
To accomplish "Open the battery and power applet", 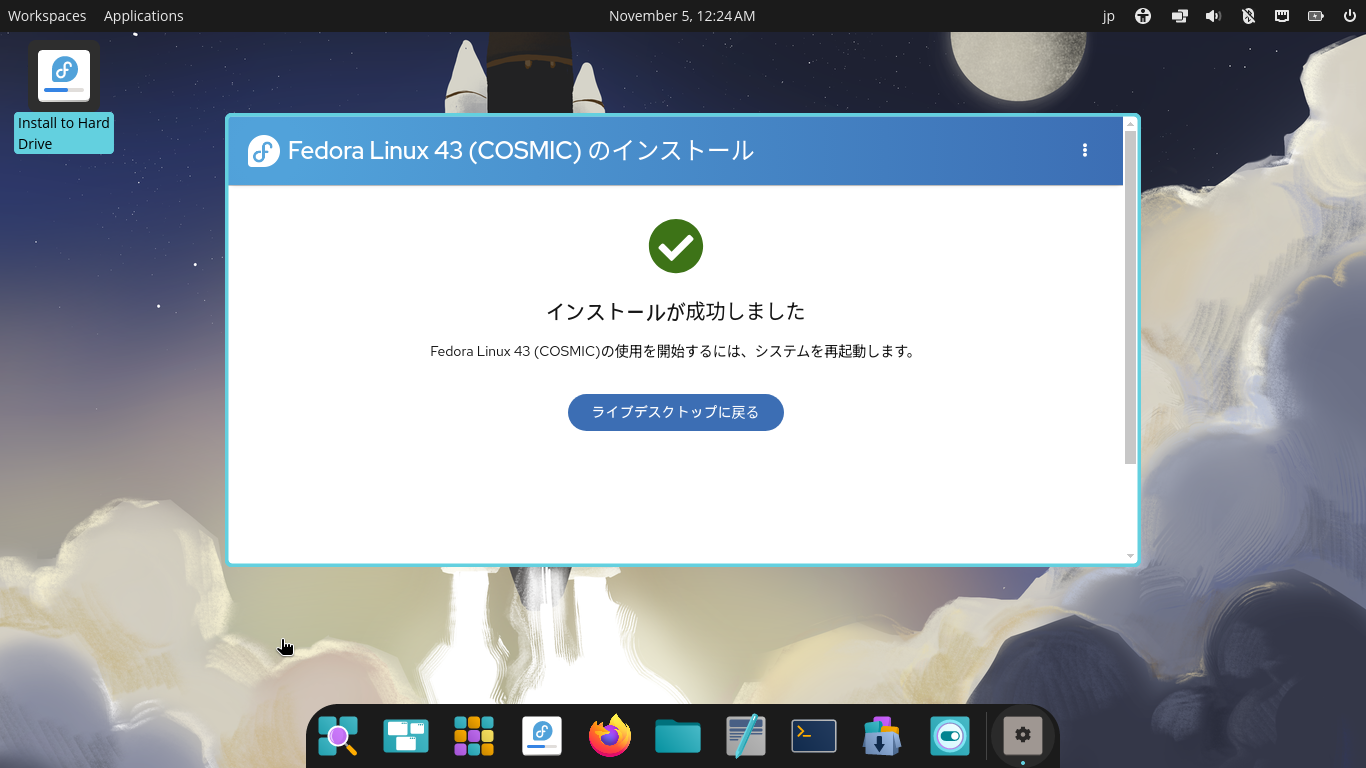I will 1316,16.
